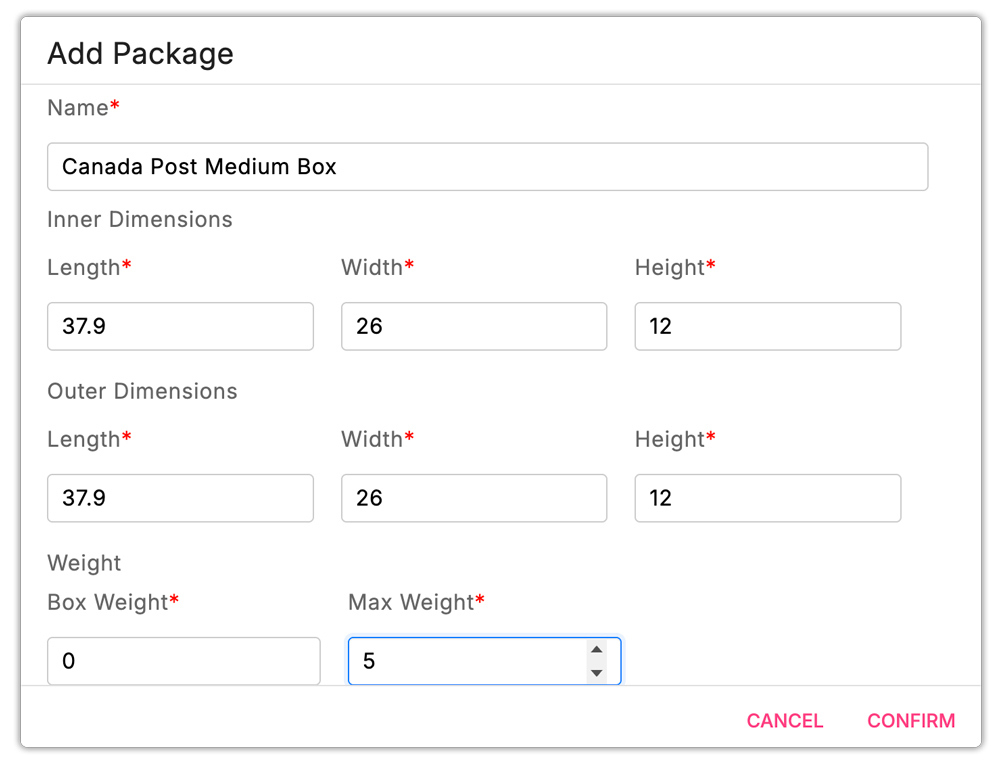The image size is (1000, 763).
Task: Decrease Max Weight with the down arrow
Action: [x=596, y=672]
